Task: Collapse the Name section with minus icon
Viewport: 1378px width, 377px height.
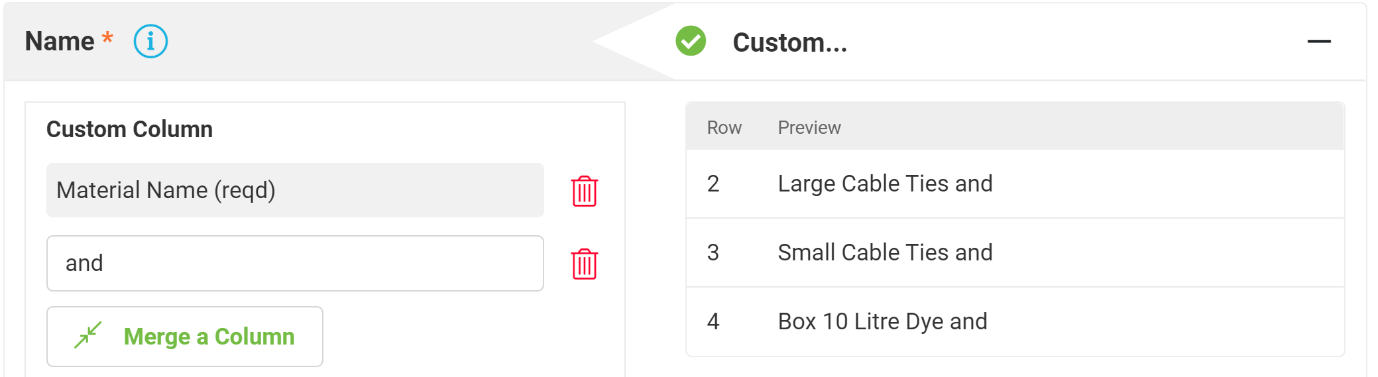Action: pyautogui.click(x=1319, y=41)
